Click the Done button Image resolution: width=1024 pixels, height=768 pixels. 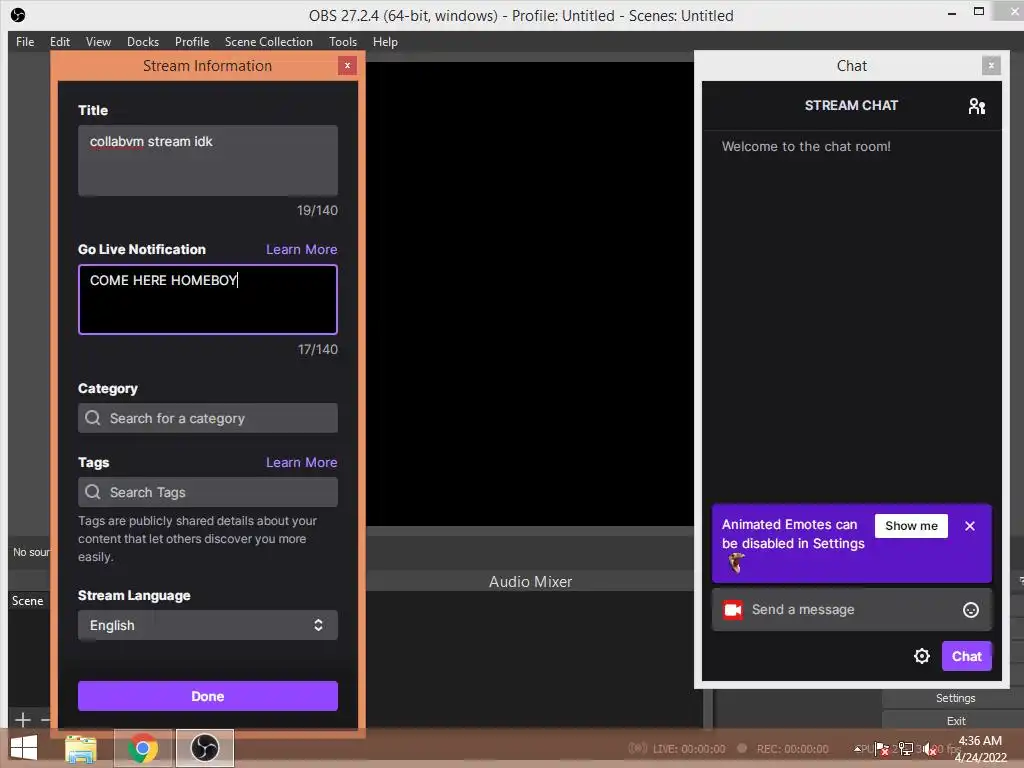point(208,696)
